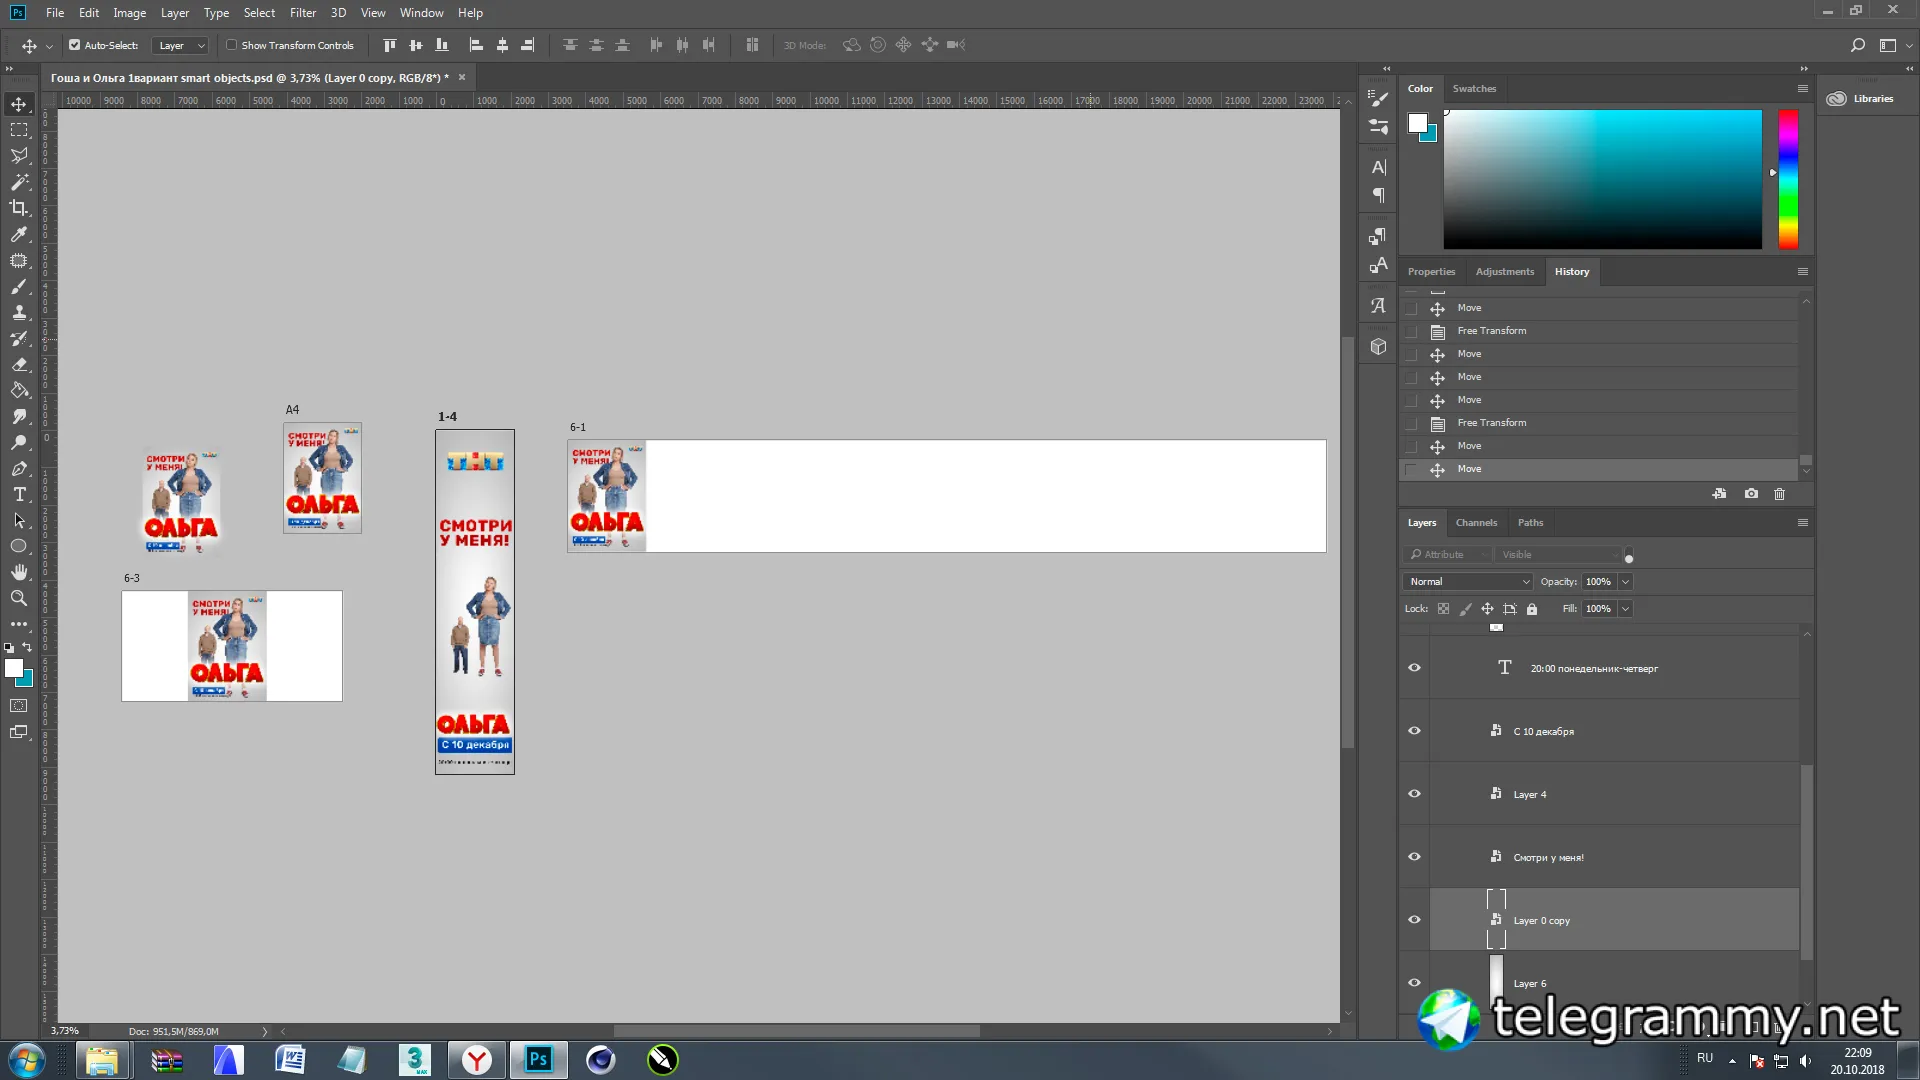Enable Show Transform Controls checkbox

pos(232,45)
